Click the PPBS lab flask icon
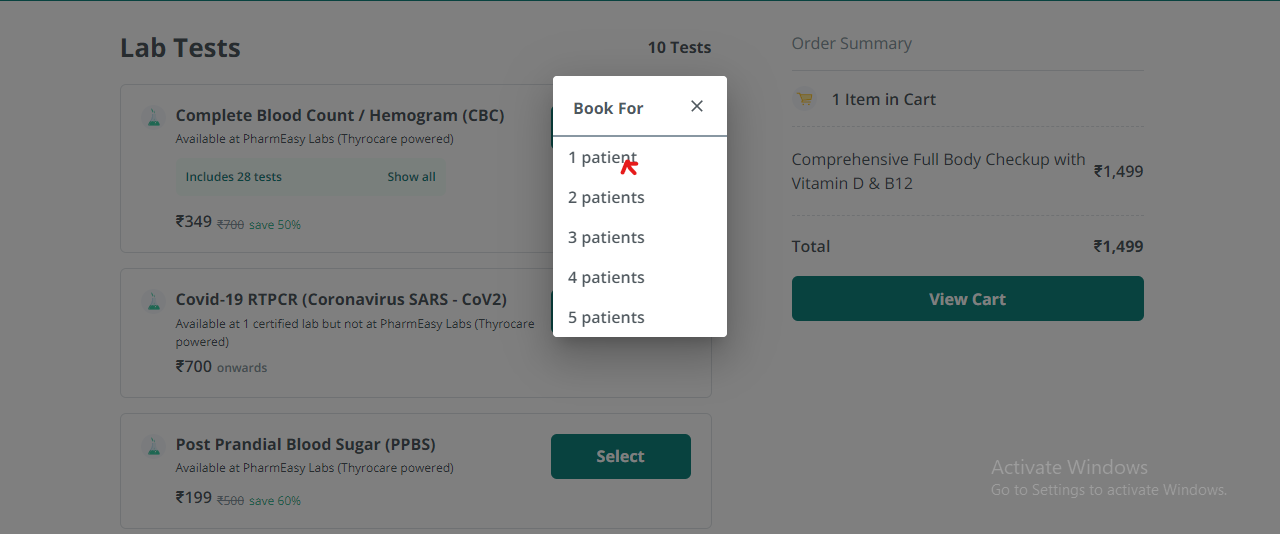This screenshot has width=1280, height=534. 153,445
